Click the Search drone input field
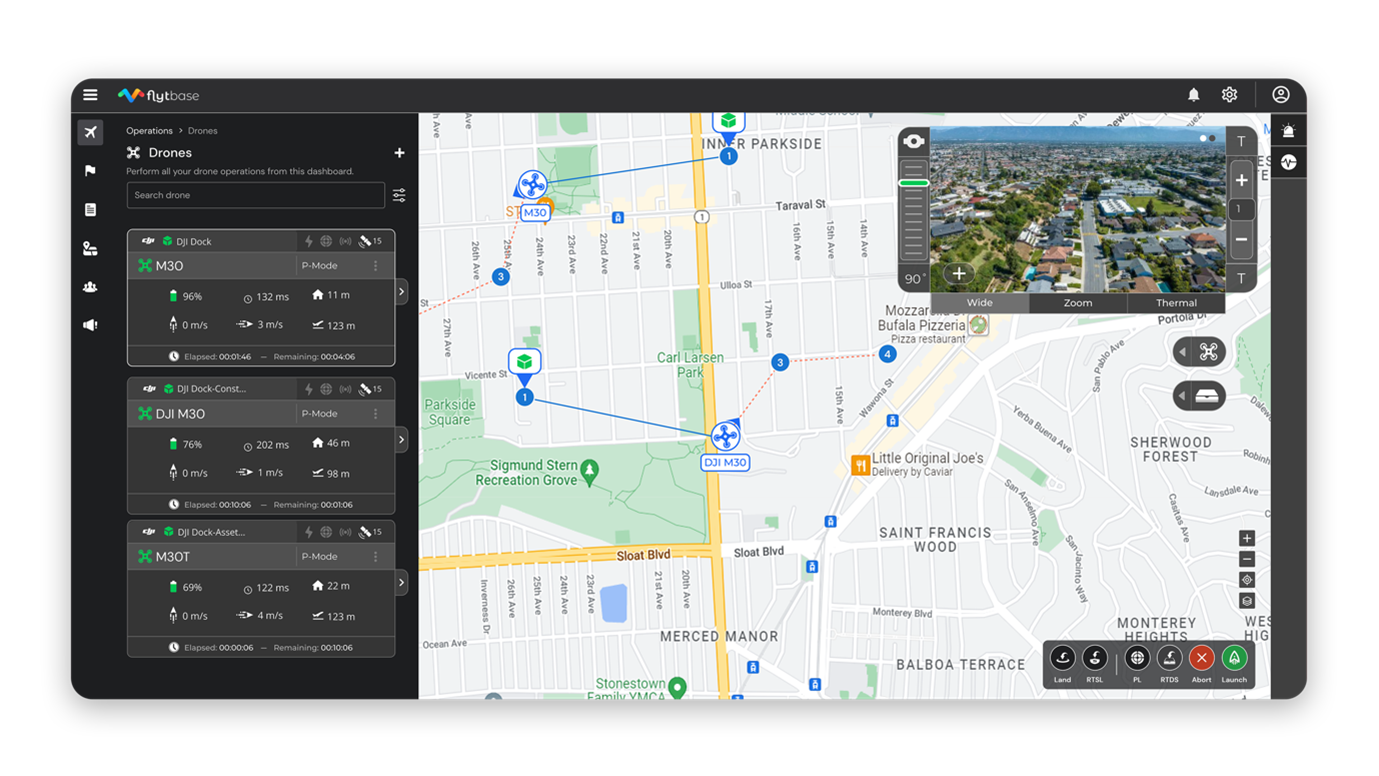1379x776 pixels. pos(256,195)
